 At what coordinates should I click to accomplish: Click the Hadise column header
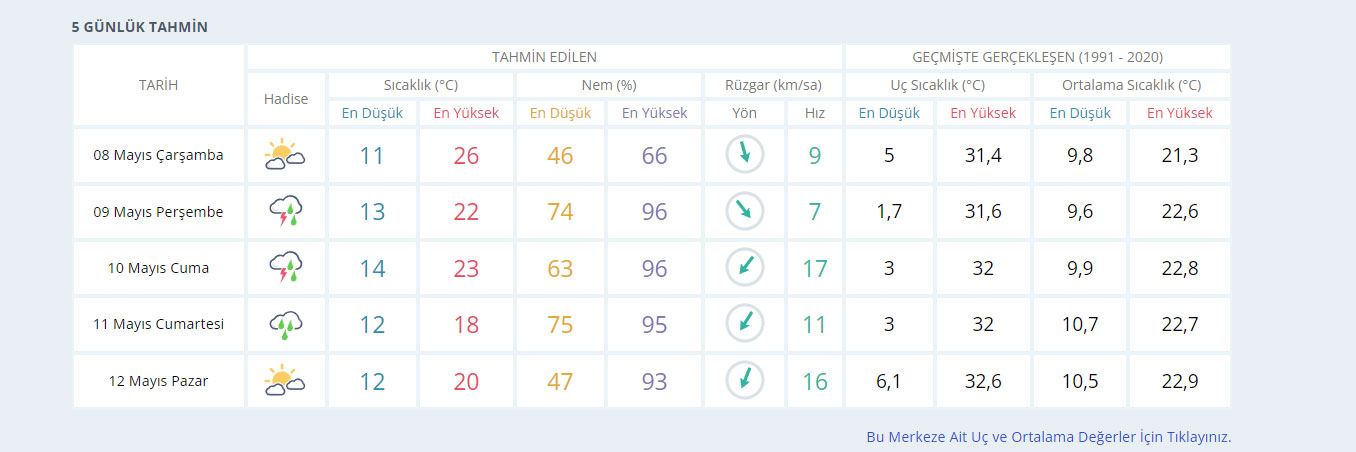tap(286, 99)
